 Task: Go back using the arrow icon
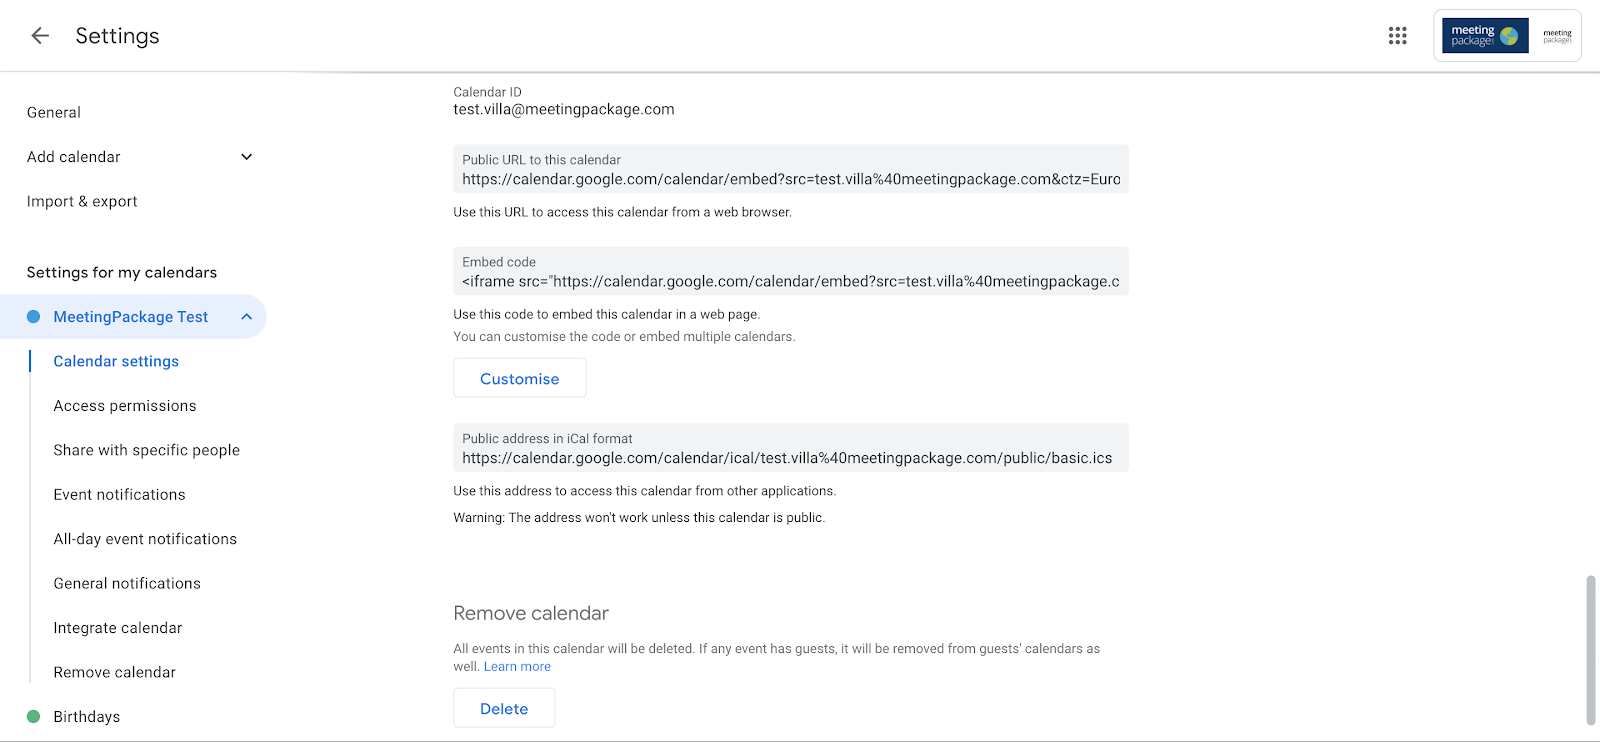pos(40,36)
